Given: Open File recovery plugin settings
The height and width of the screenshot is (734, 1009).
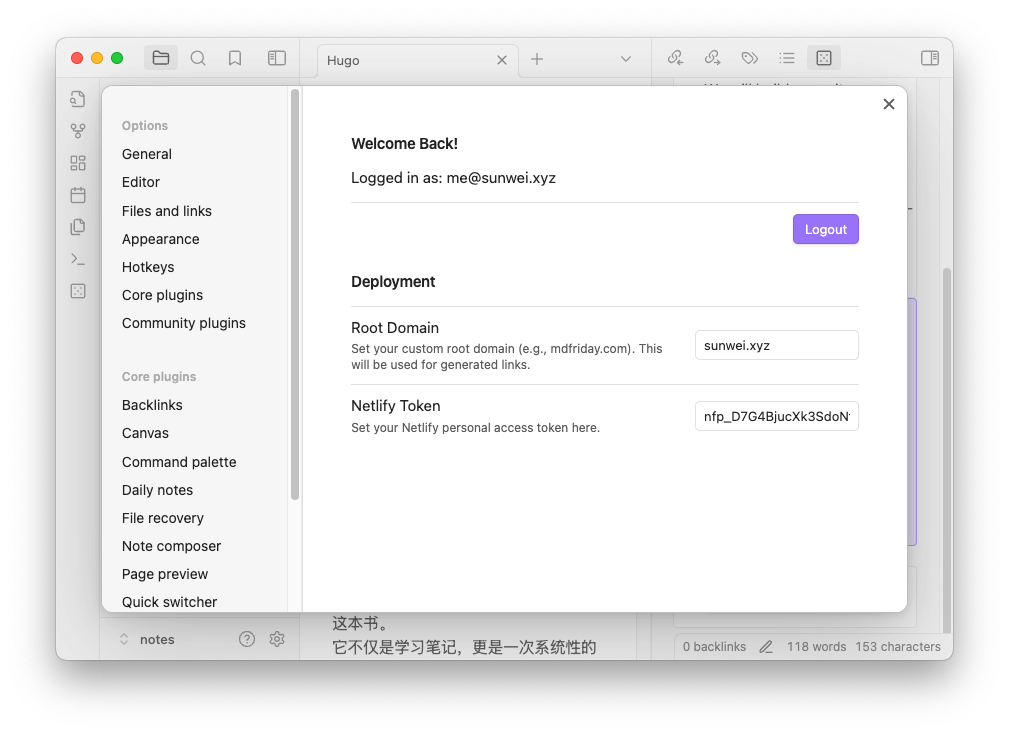Looking at the screenshot, I should (x=163, y=518).
